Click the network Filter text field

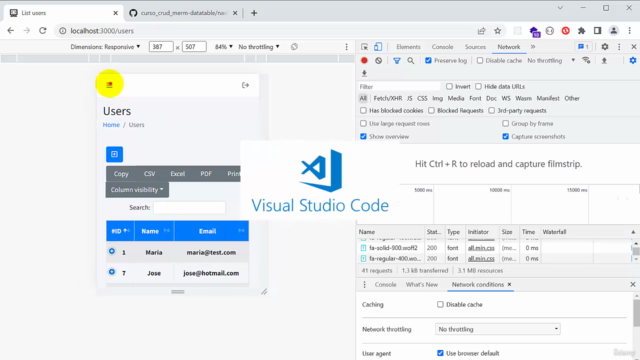point(399,87)
